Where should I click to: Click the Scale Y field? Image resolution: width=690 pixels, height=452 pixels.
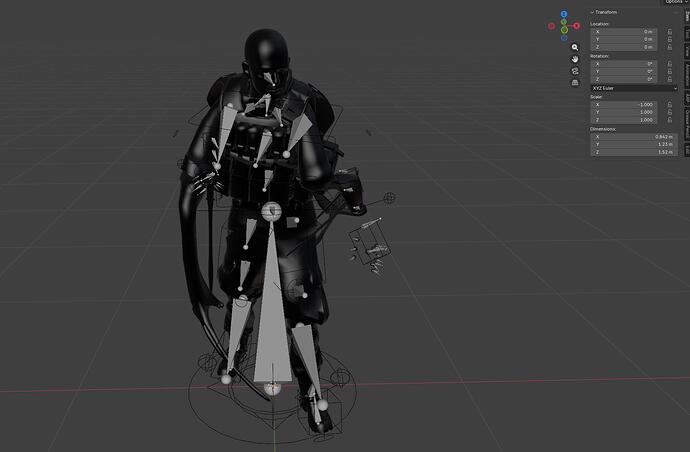(x=624, y=112)
